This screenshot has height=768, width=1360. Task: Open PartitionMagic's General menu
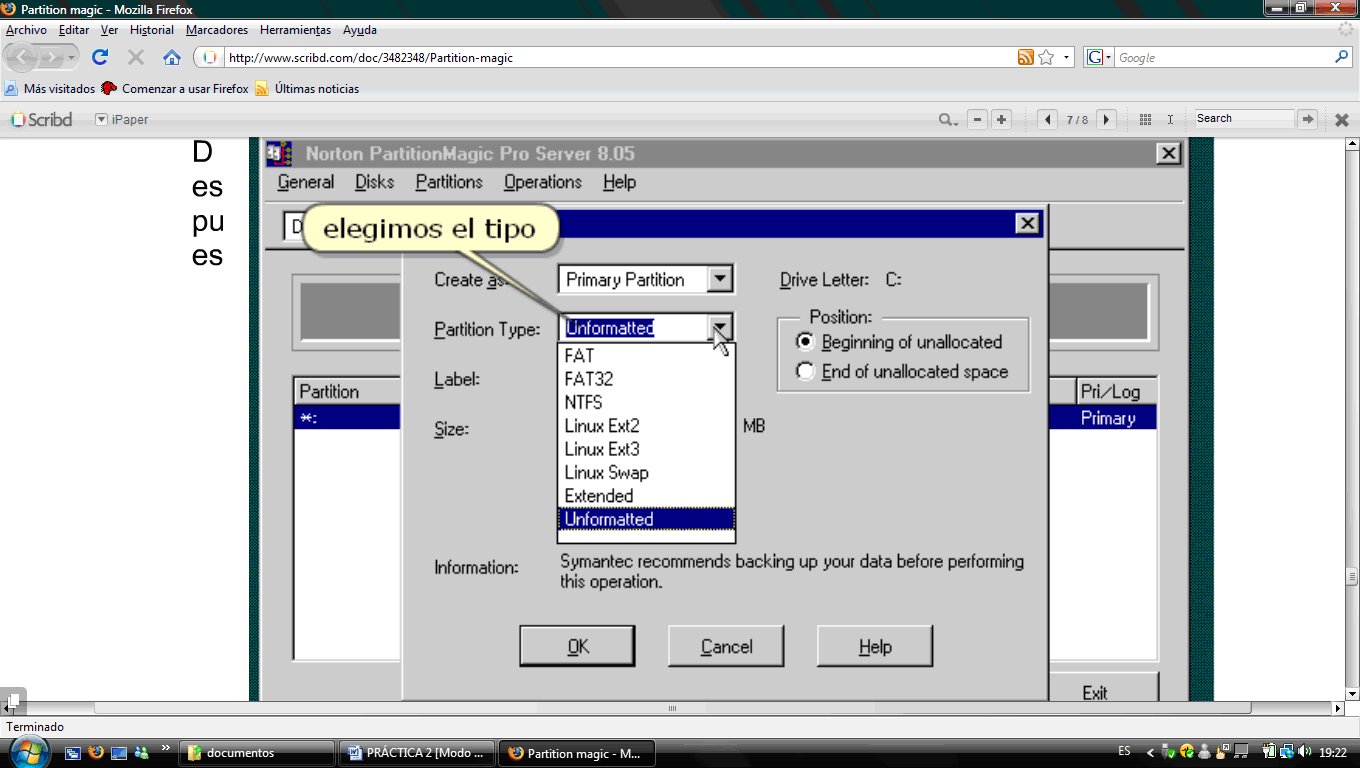pyautogui.click(x=305, y=182)
